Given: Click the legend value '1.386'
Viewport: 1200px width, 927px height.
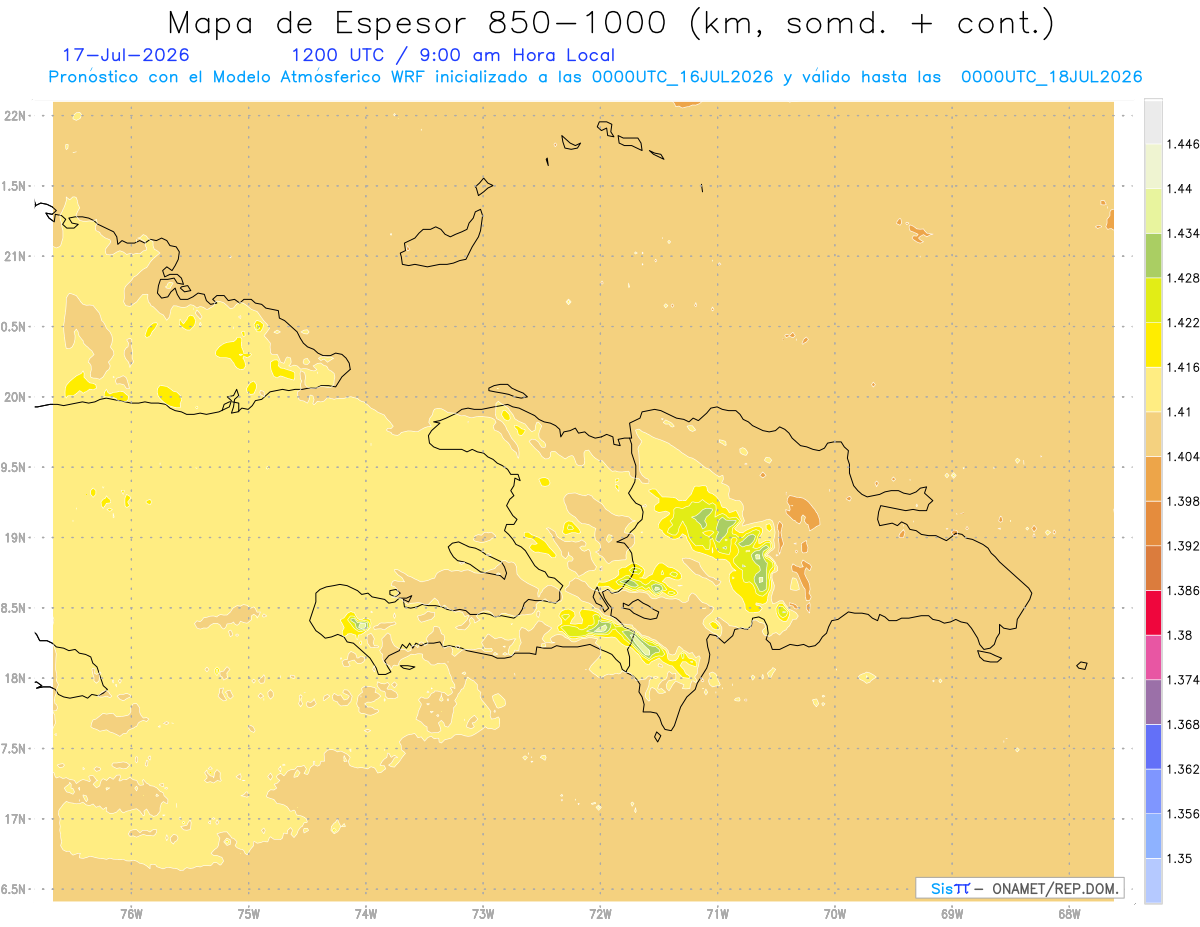Looking at the screenshot, I should pos(1183,590).
